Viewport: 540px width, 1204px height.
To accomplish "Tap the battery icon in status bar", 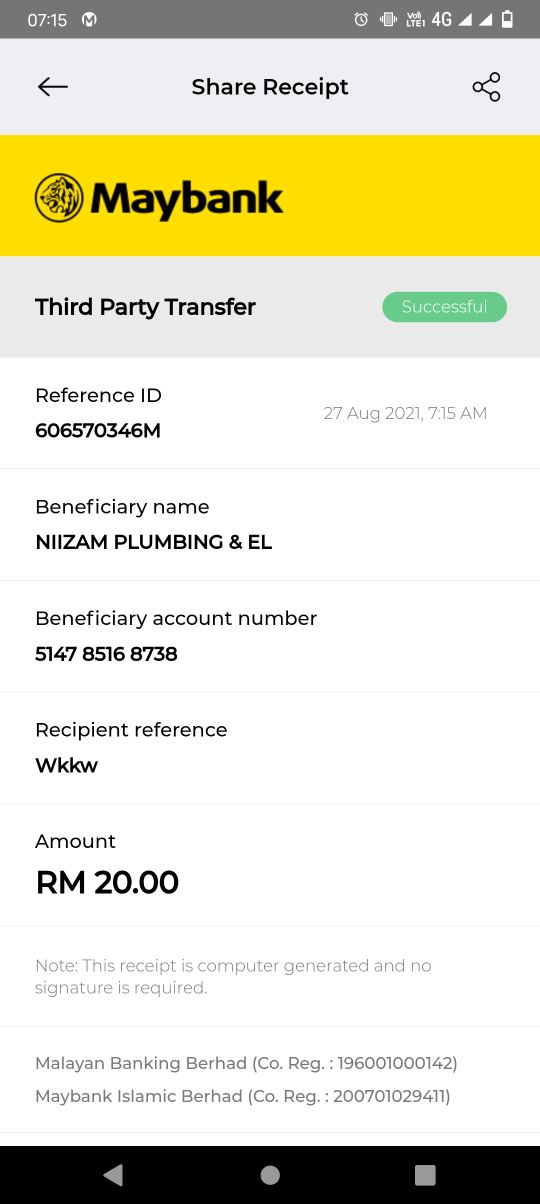I will tap(508, 19).
